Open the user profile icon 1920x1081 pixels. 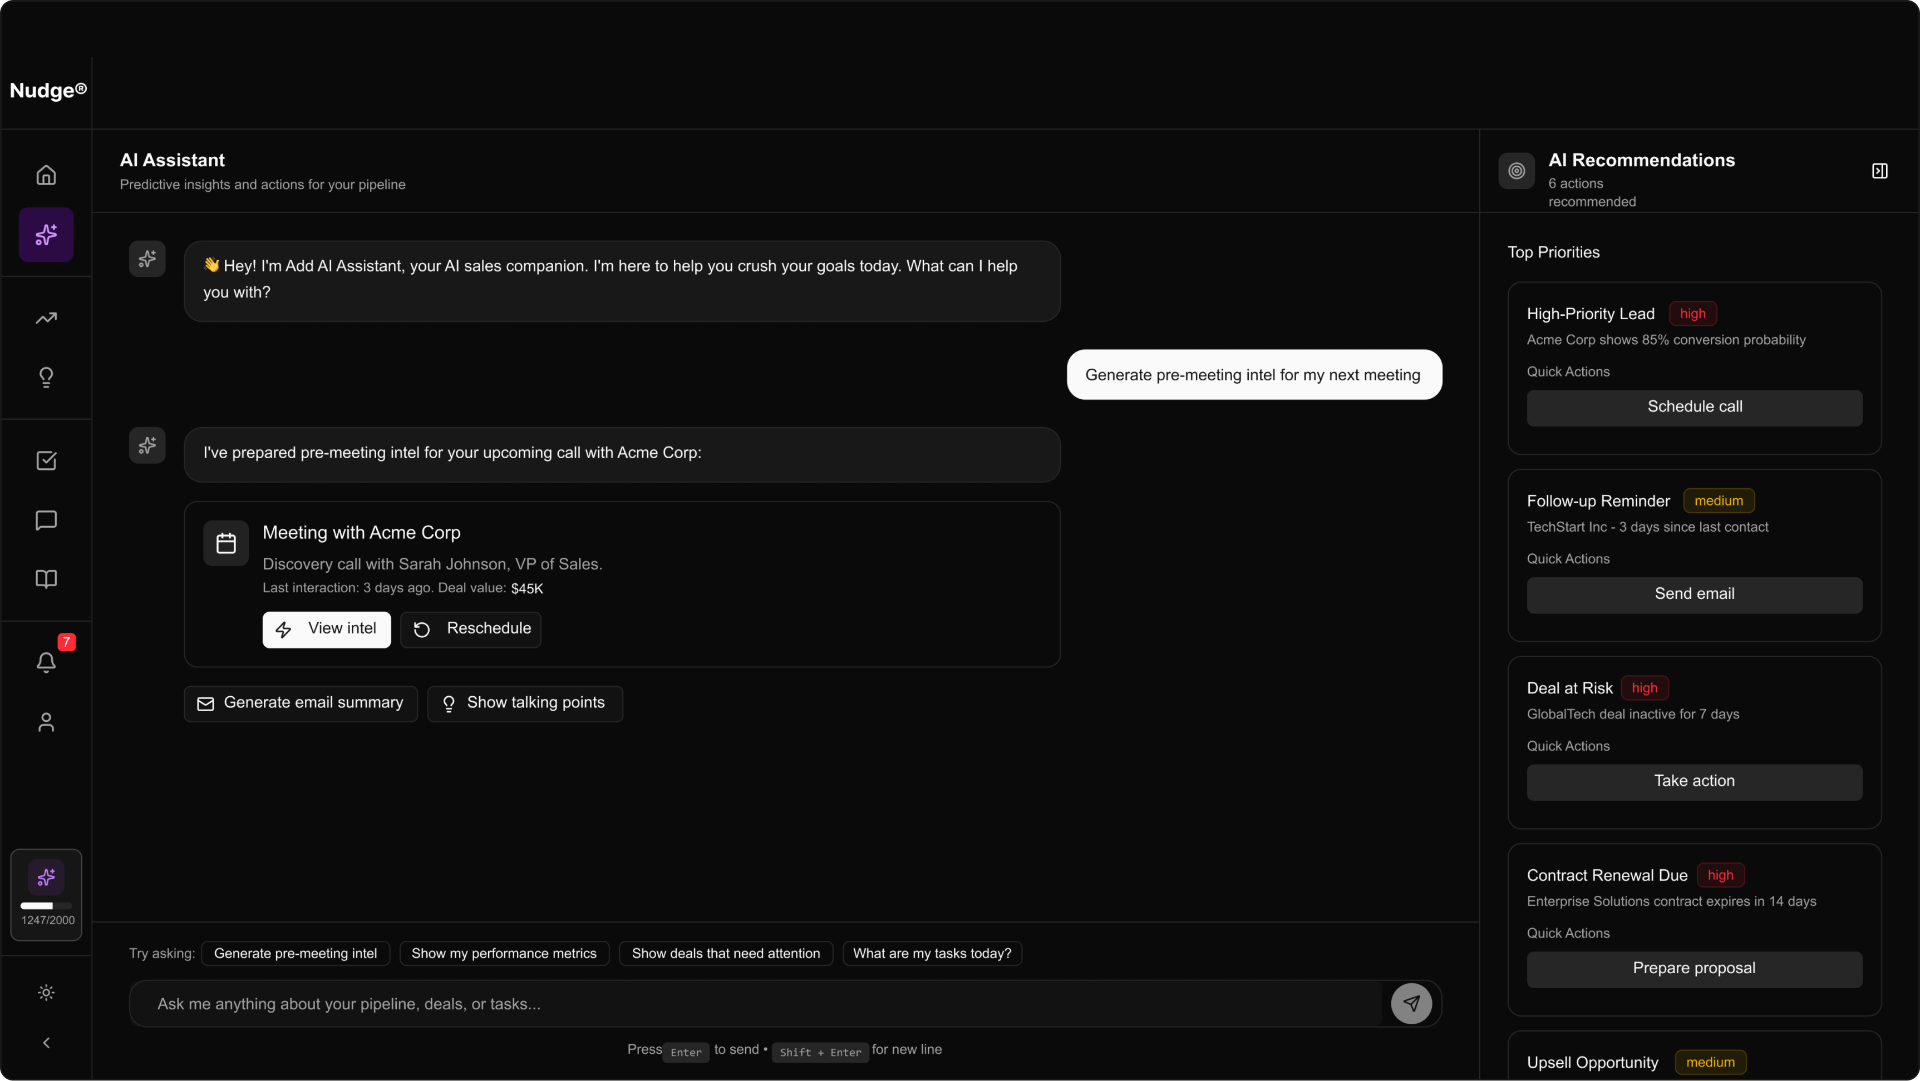point(46,722)
